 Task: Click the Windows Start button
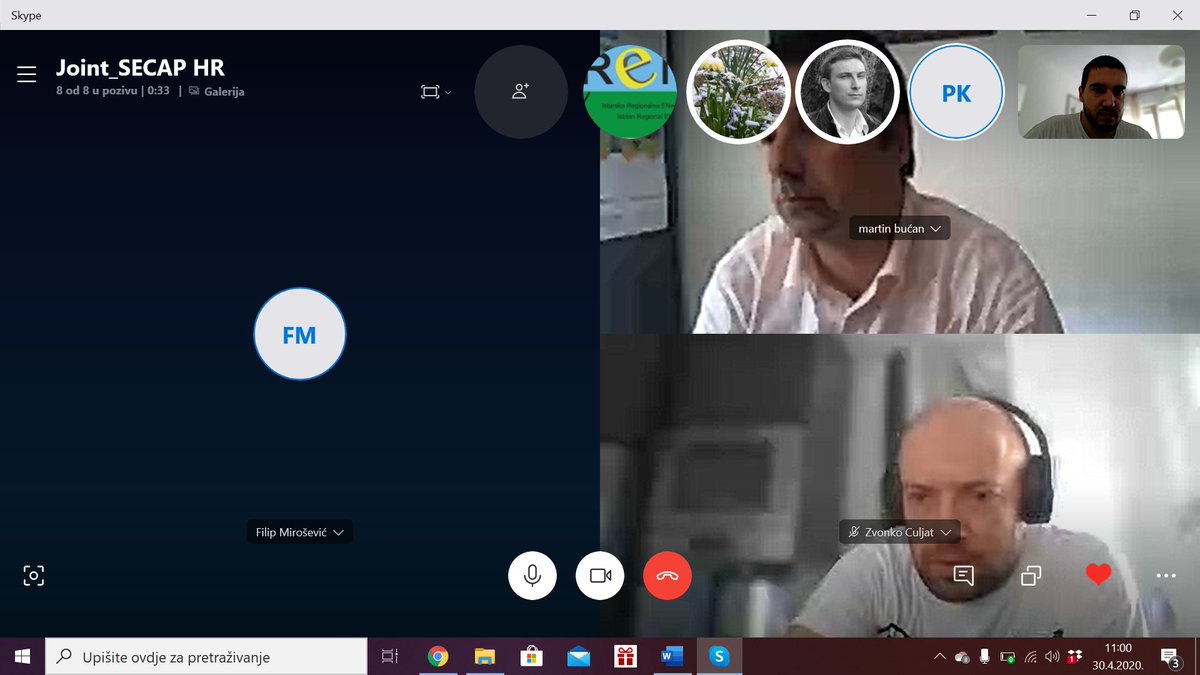[22, 657]
